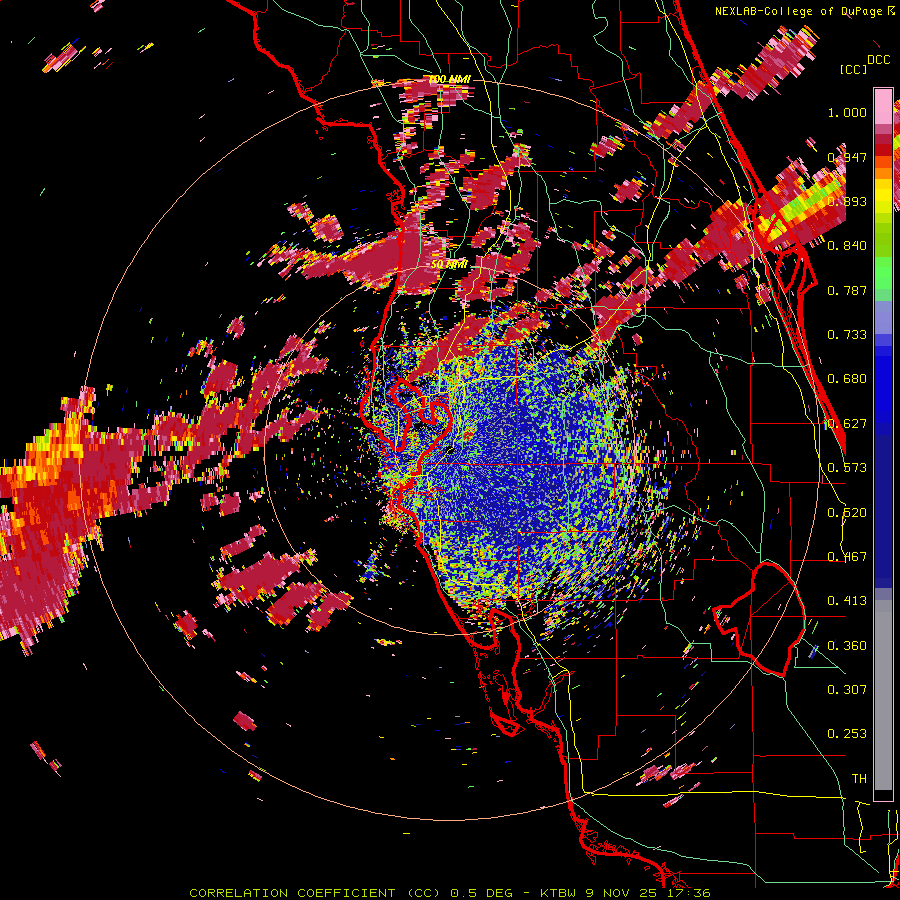Select the 1.000 legend value
900x900 pixels.
point(847,112)
